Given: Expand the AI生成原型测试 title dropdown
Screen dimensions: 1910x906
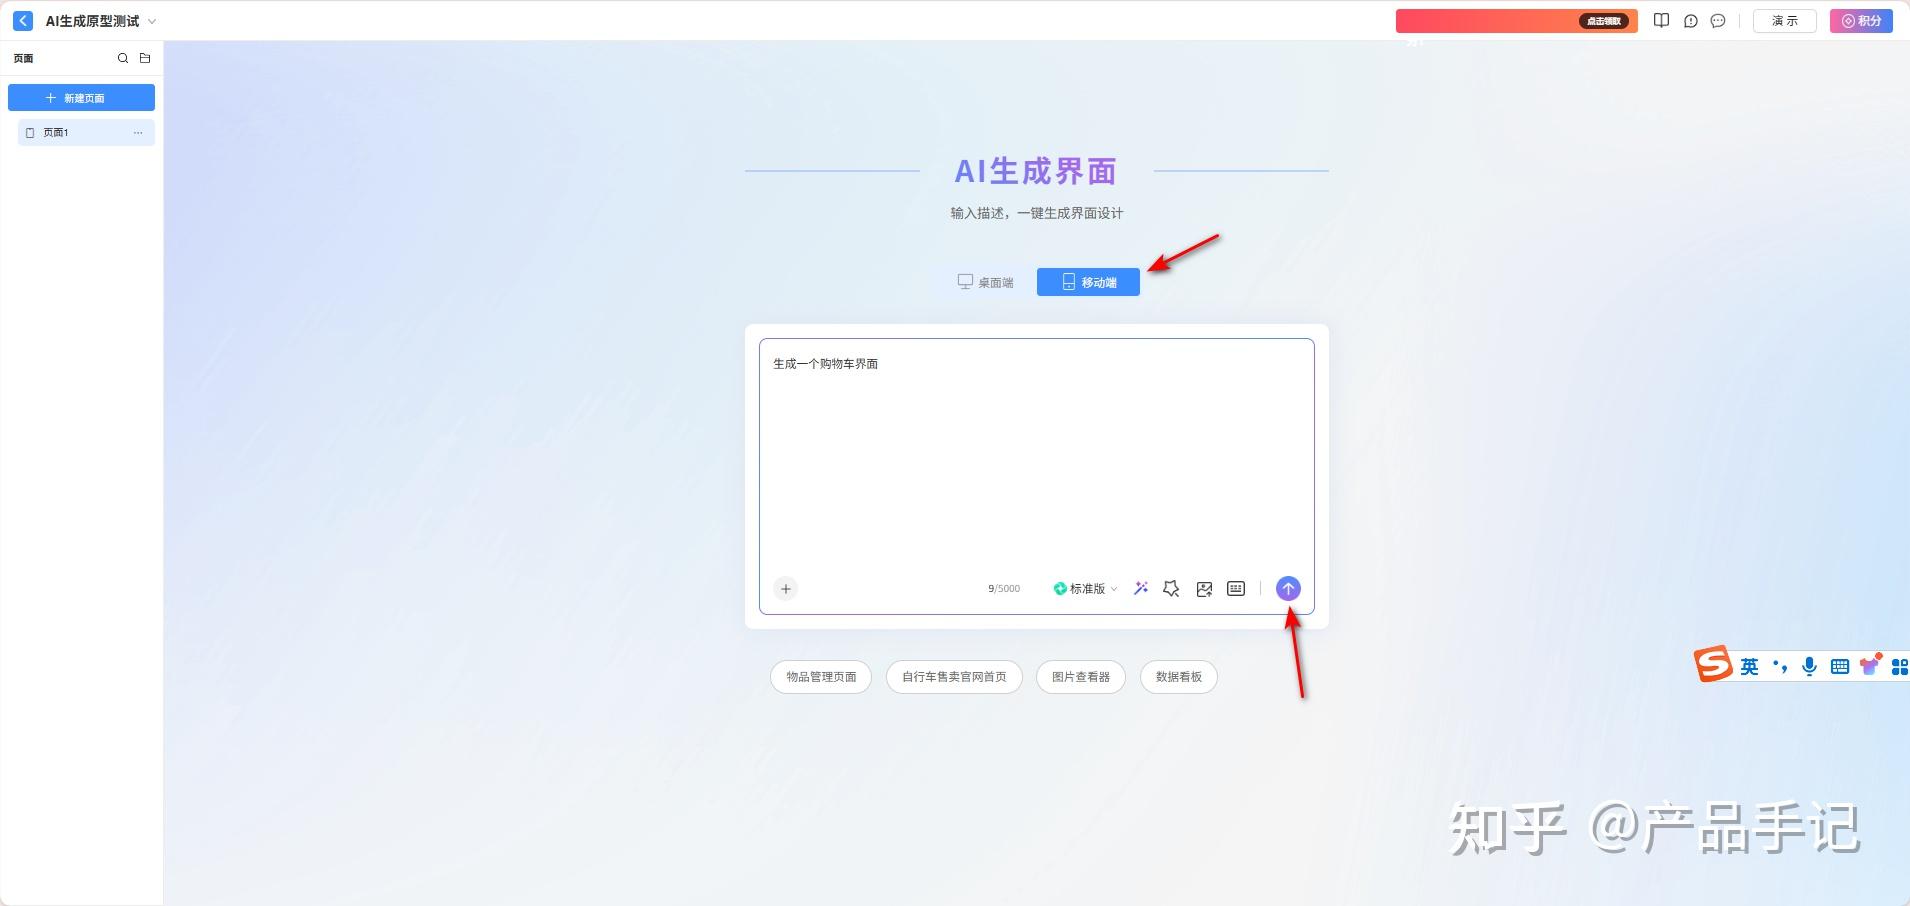Looking at the screenshot, I should 151,21.
